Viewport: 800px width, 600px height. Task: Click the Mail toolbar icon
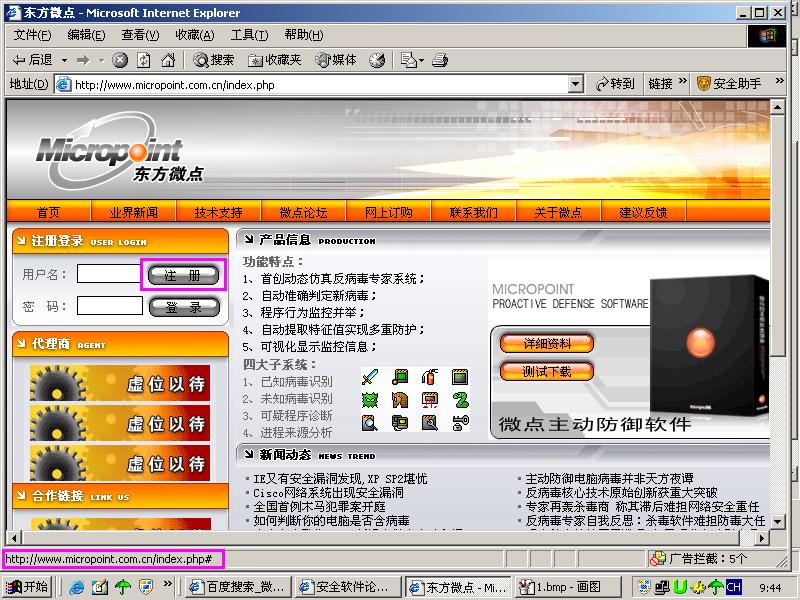tap(409, 60)
